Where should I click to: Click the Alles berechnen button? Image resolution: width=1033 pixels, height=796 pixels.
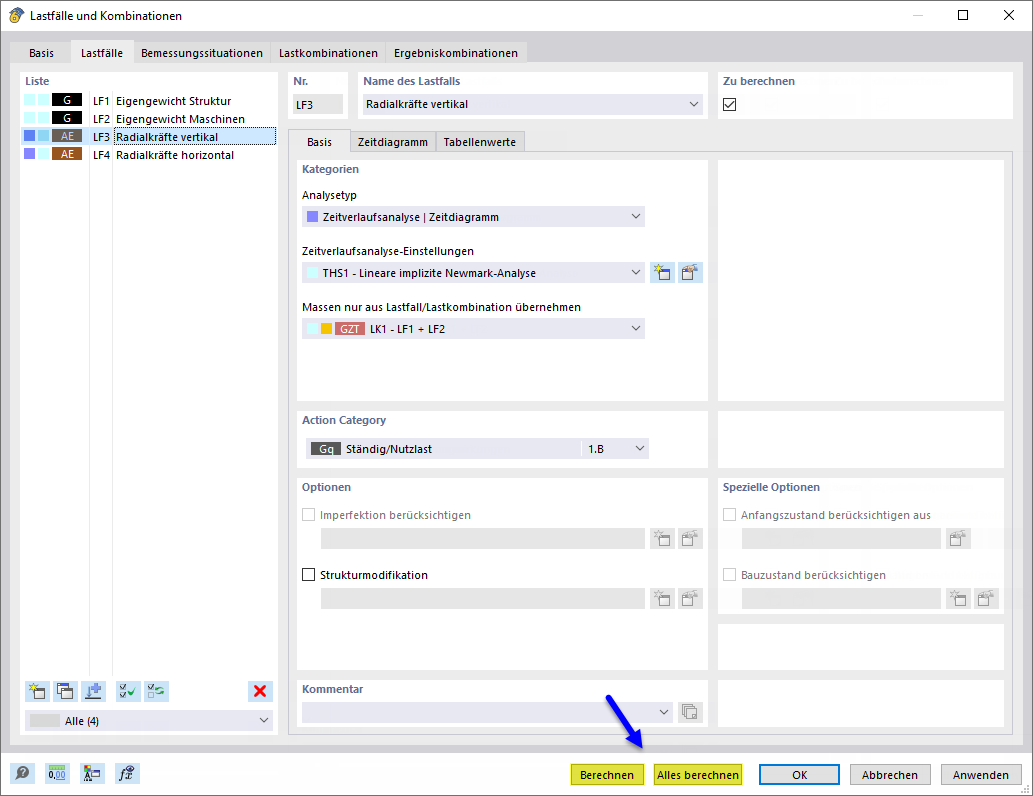[698, 775]
